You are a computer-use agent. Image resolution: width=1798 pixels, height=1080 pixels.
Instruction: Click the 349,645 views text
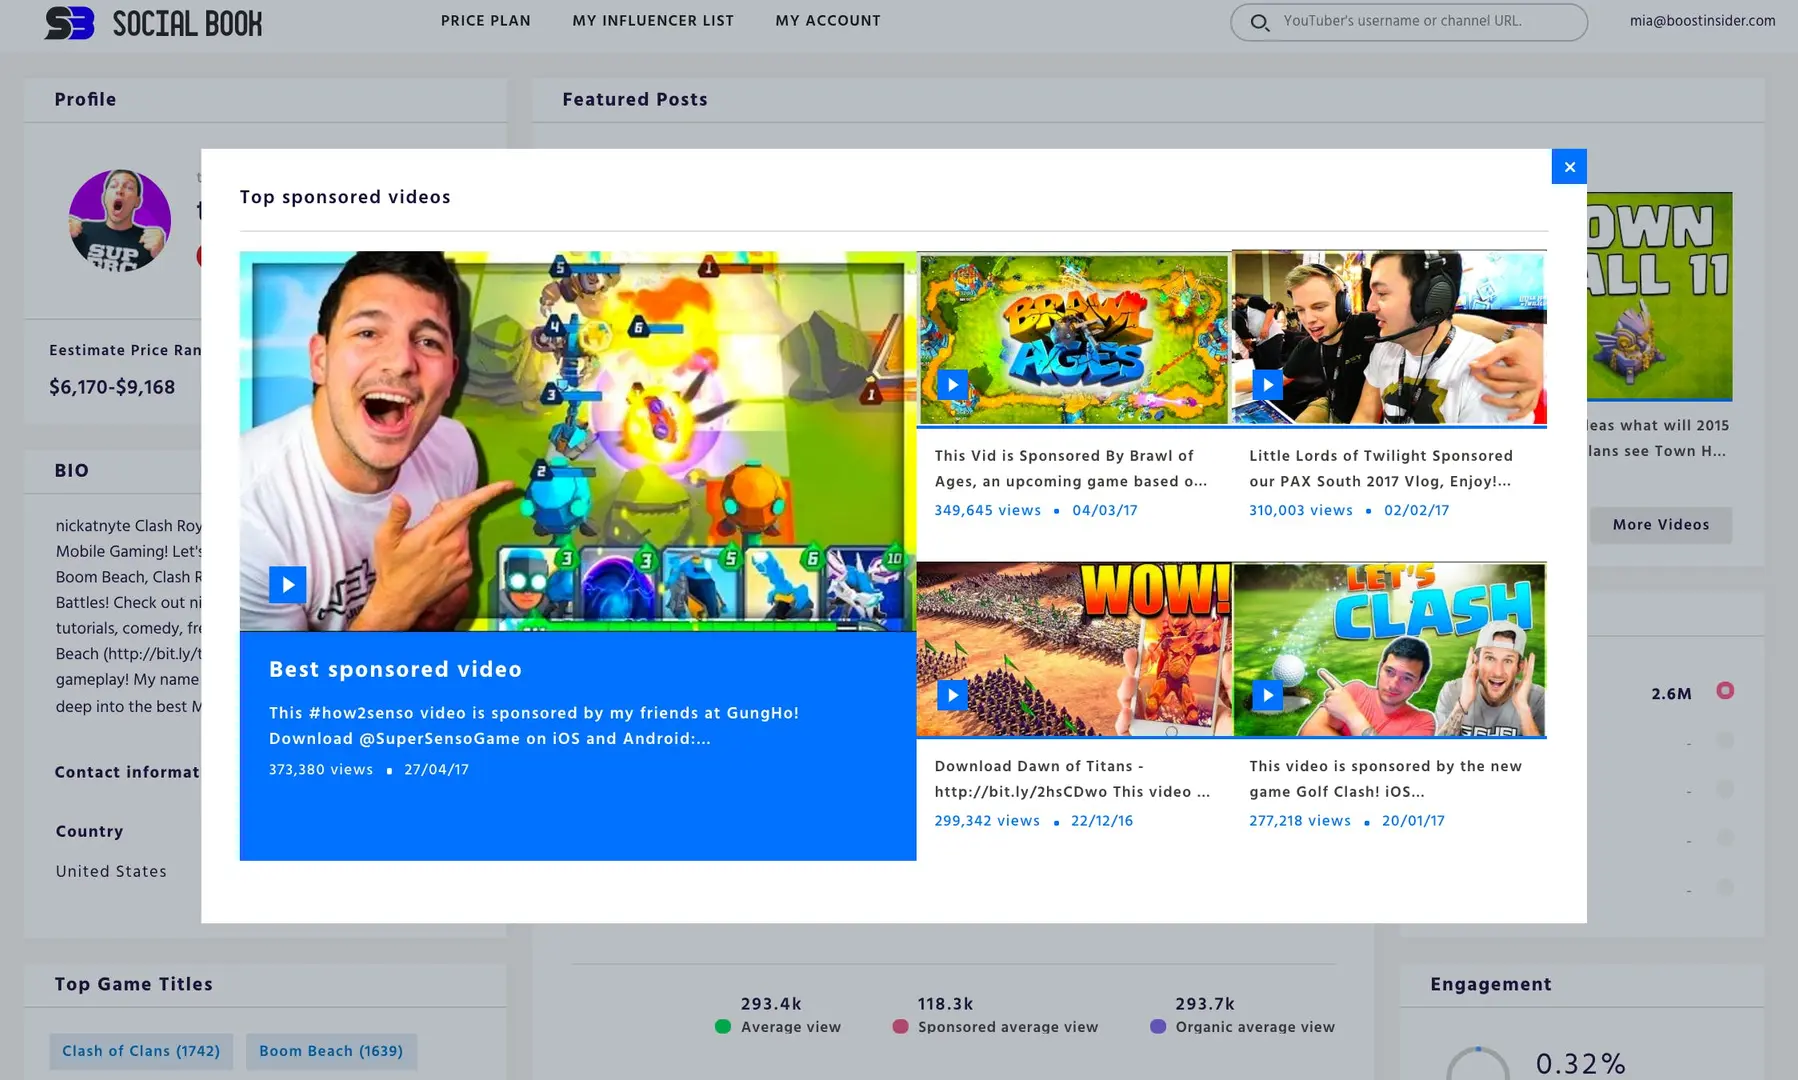pos(988,510)
